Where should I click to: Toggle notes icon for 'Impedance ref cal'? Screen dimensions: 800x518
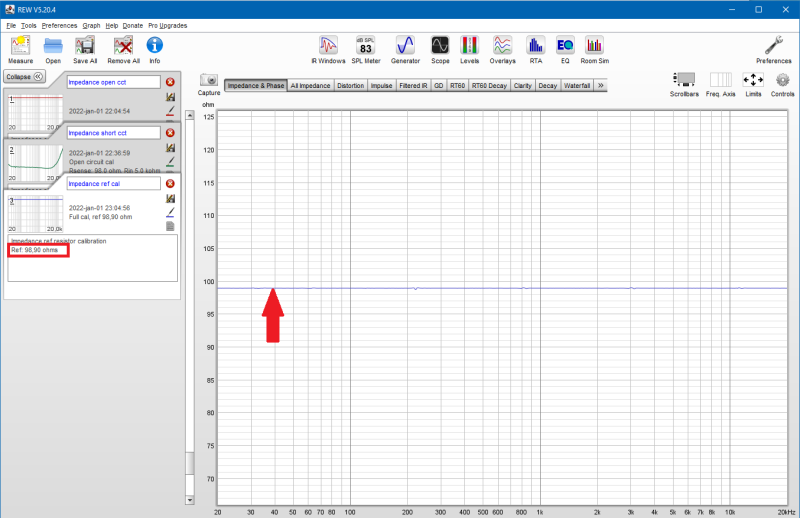(170, 226)
